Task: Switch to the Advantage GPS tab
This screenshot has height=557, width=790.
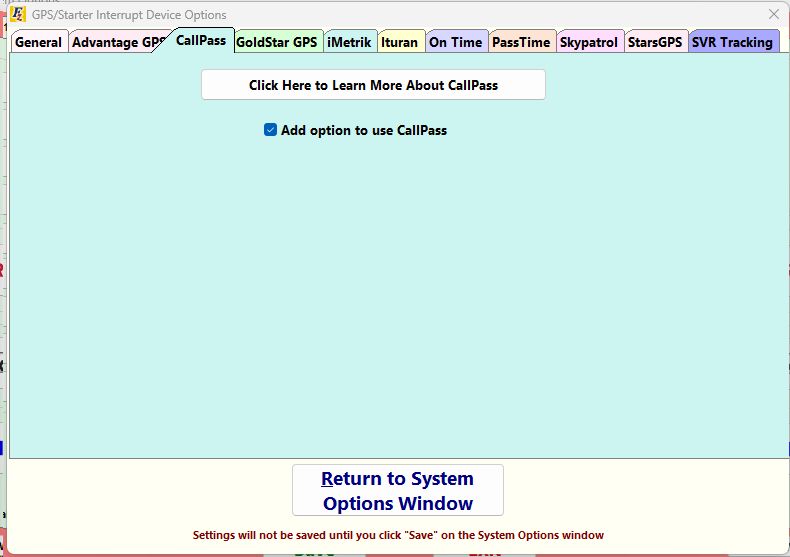Action: pos(117,42)
